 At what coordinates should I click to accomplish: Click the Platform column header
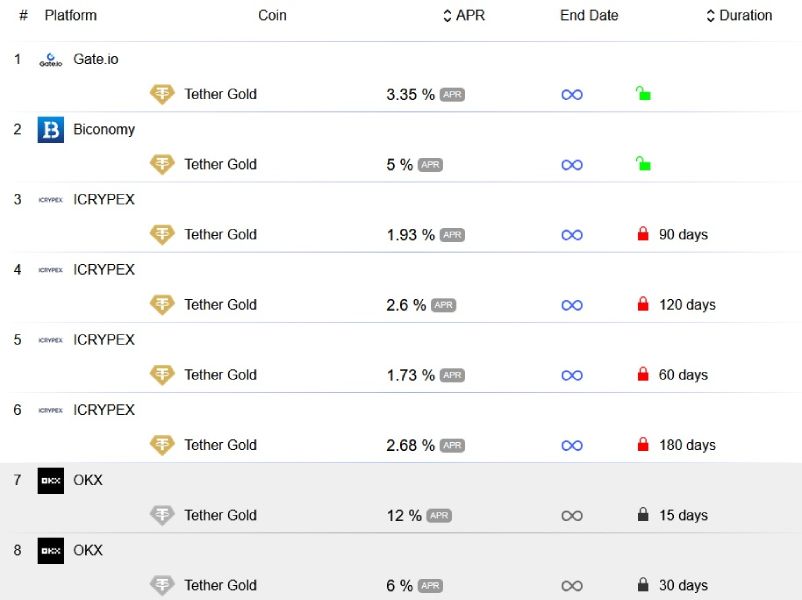[x=71, y=15]
